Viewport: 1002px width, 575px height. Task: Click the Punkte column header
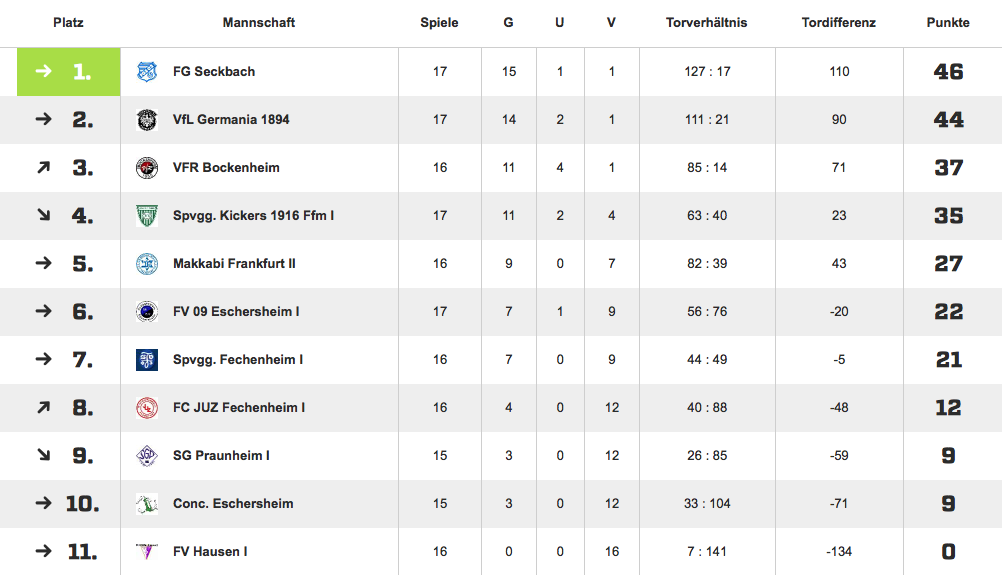(x=948, y=22)
